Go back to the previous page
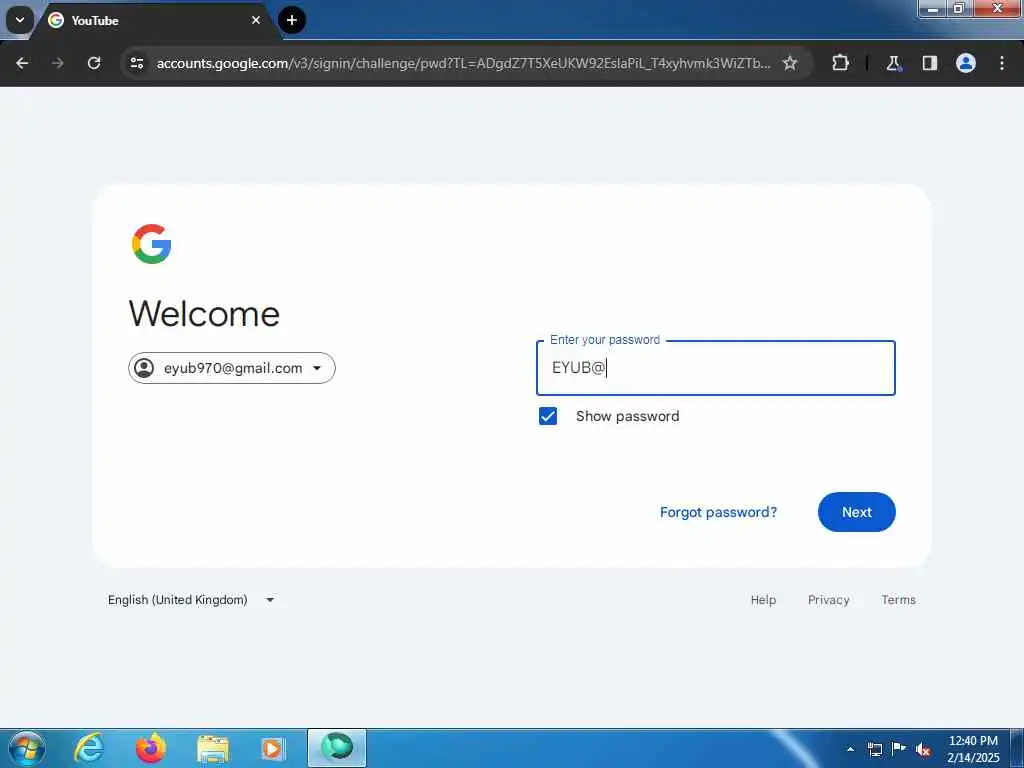1024x768 pixels. 22,63
